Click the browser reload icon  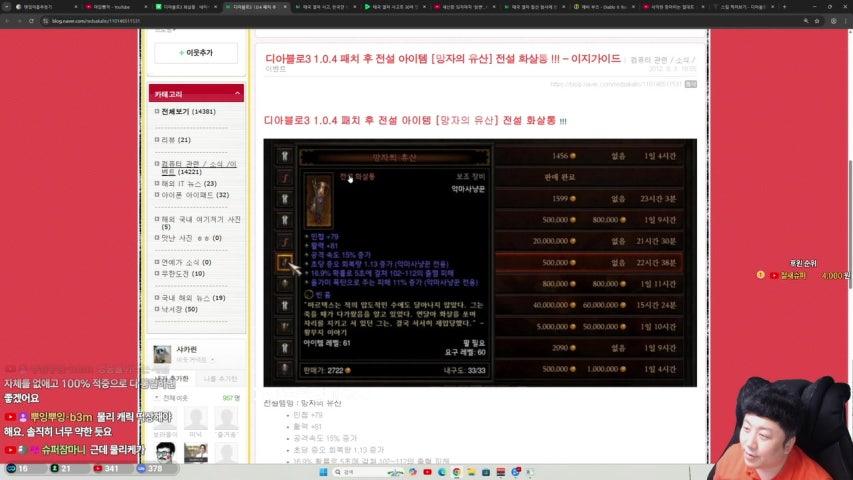(x=31, y=21)
